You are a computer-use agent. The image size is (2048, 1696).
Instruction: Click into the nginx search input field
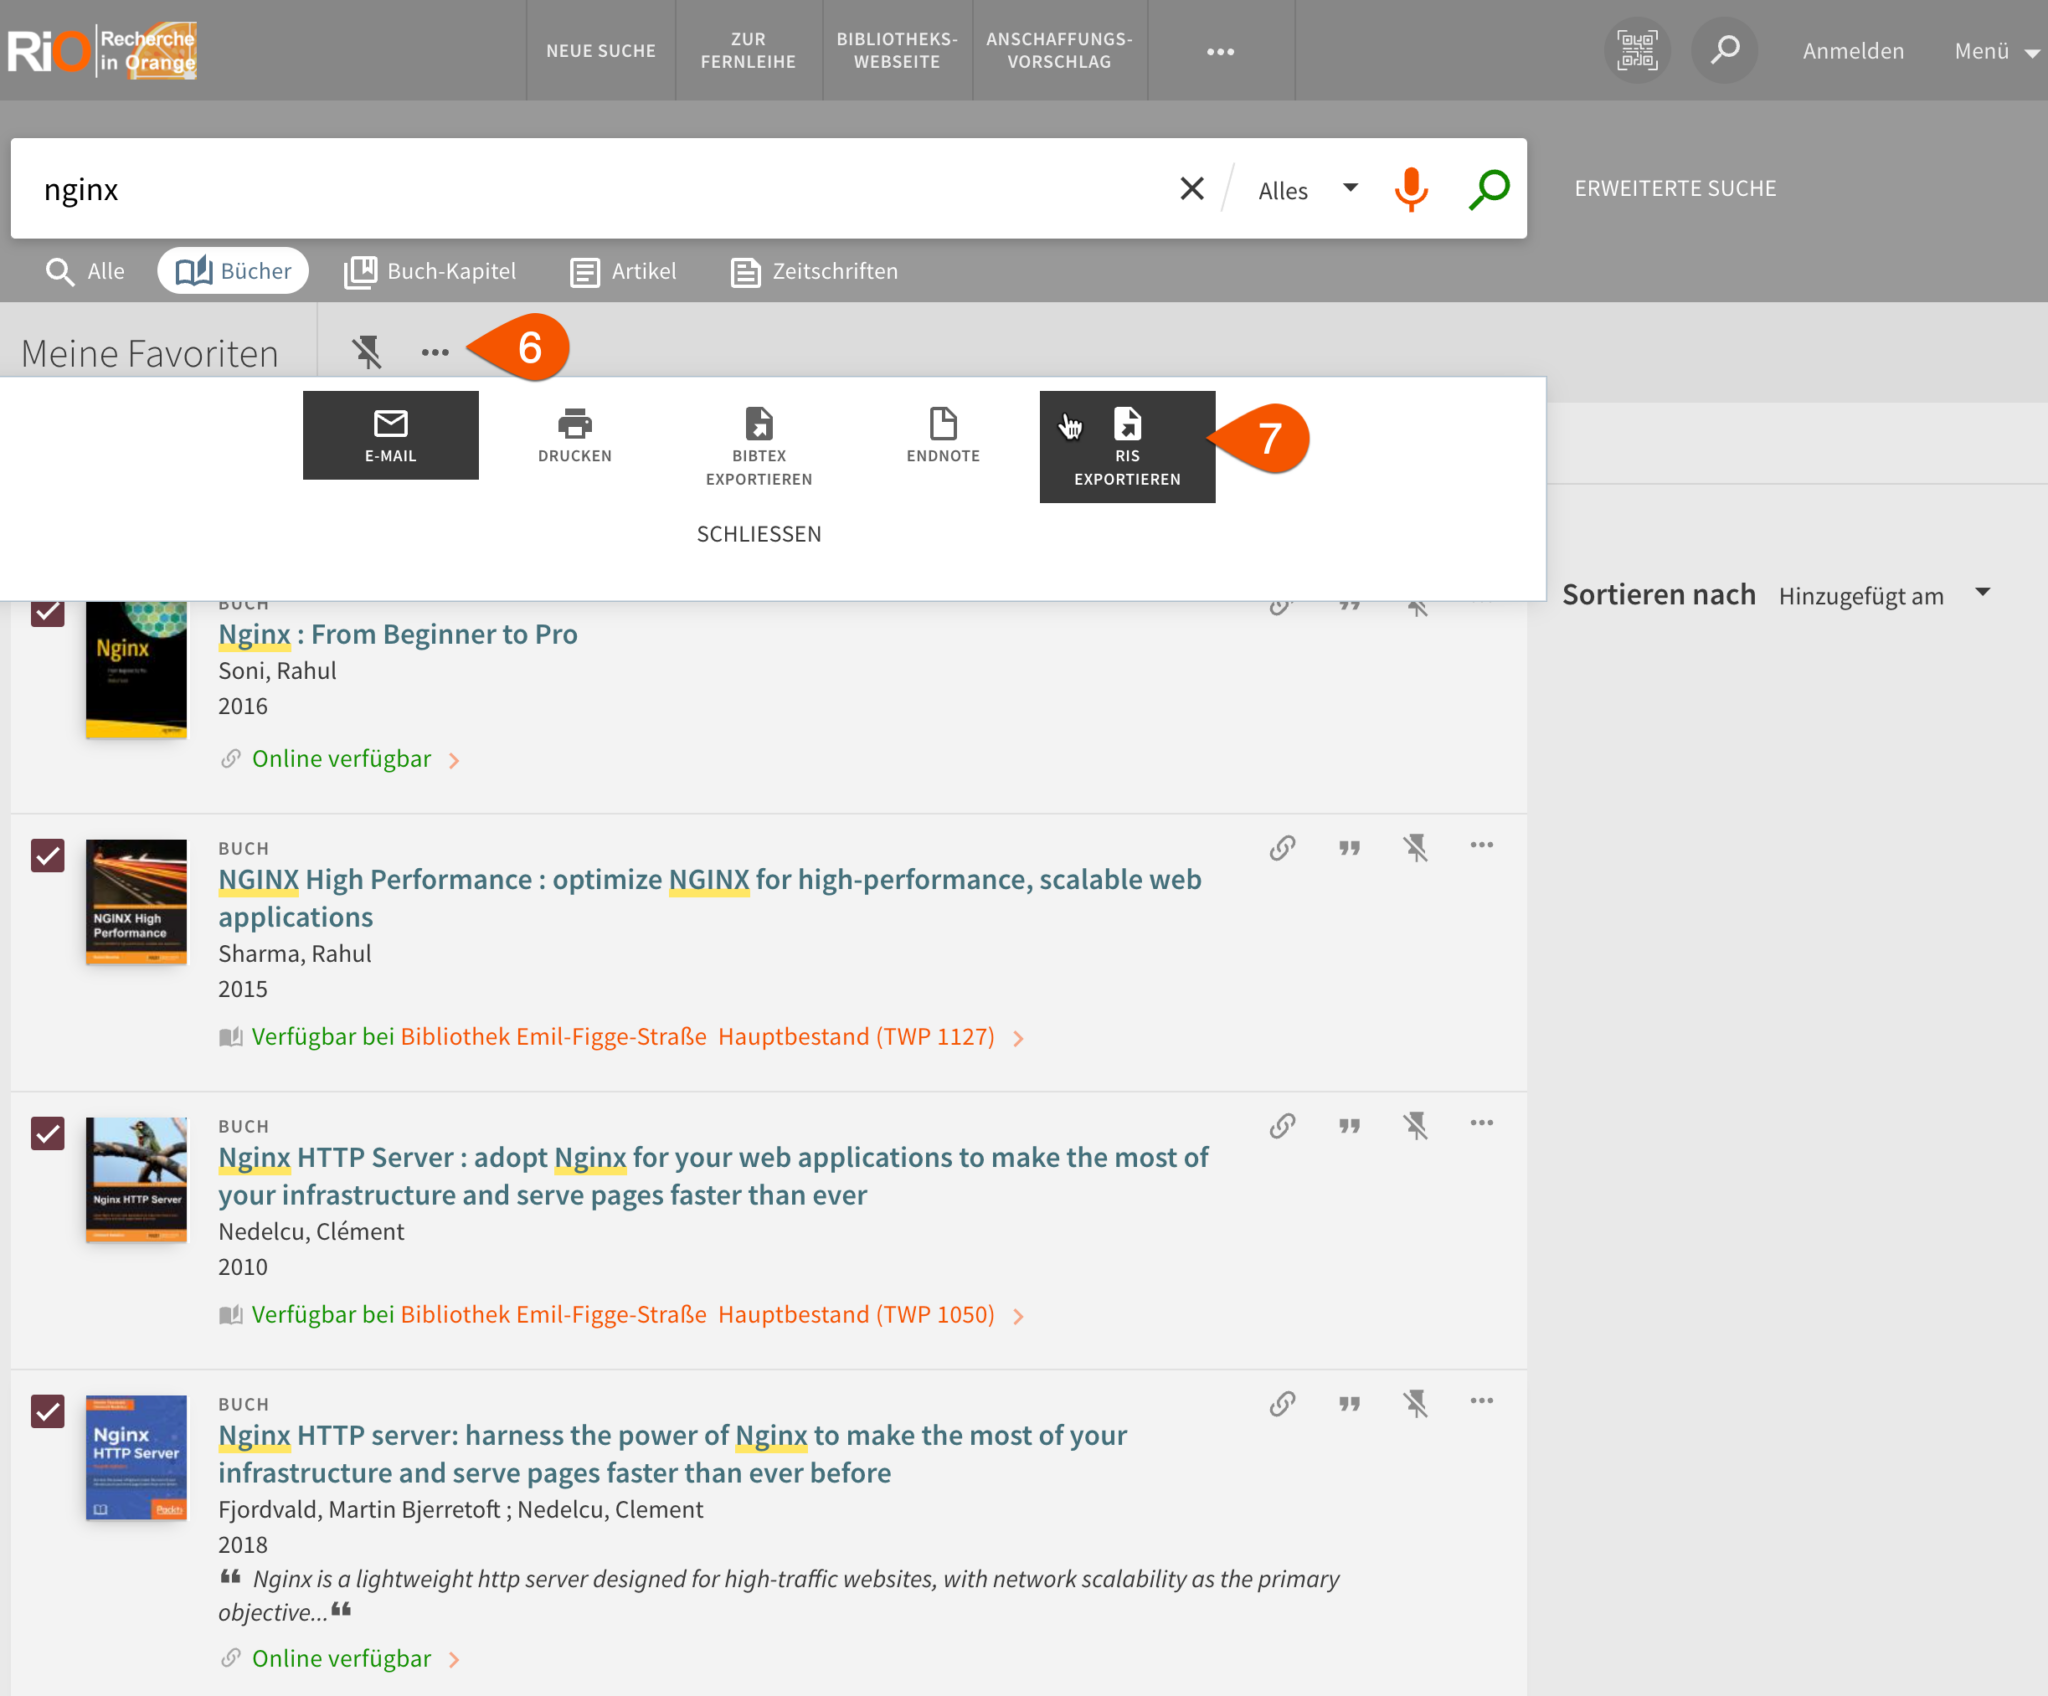[600, 189]
